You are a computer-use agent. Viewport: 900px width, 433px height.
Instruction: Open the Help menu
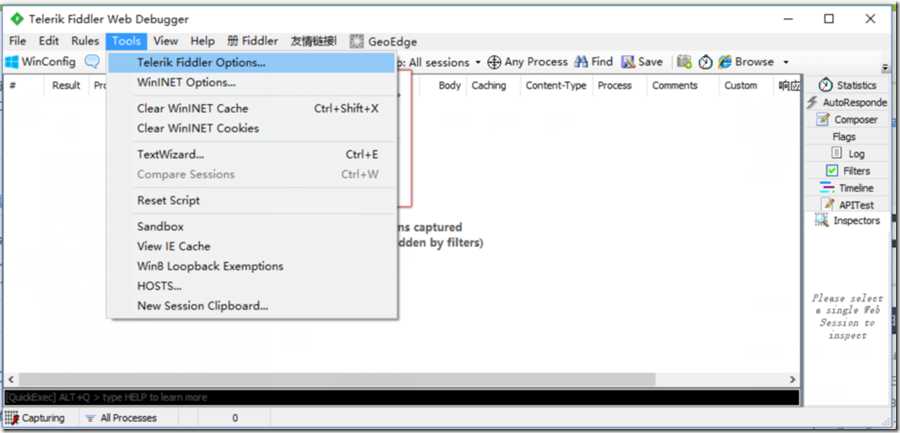[x=203, y=41]
